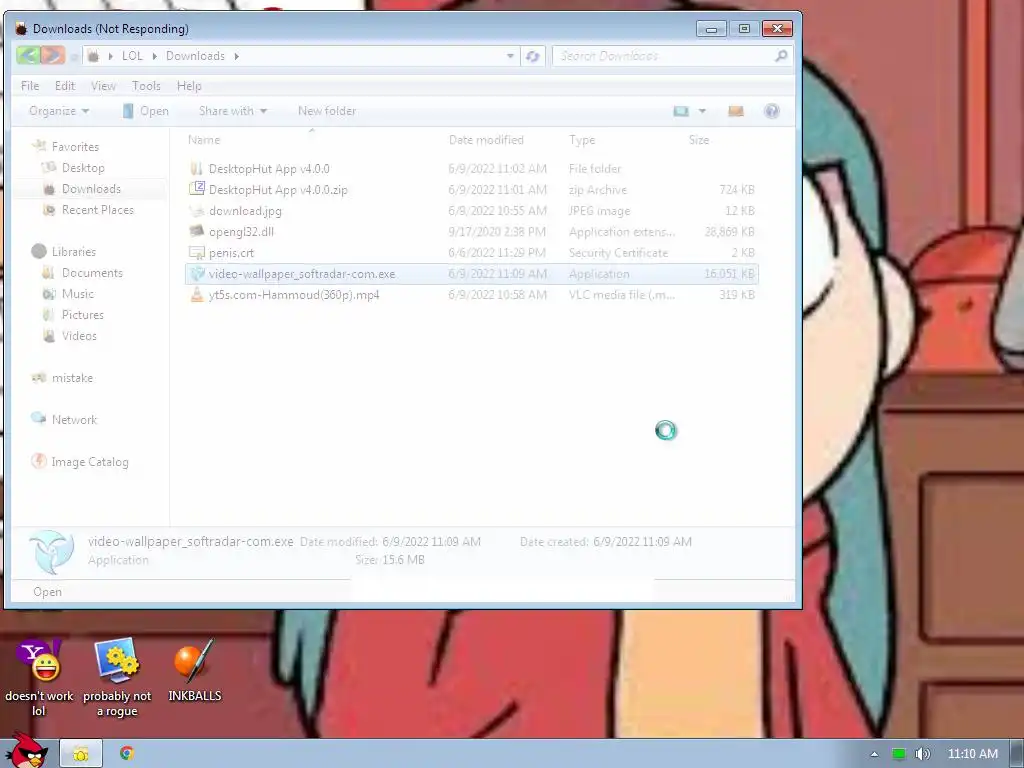The width and height of the screenshot is (1024, 768).
Task: Click the Back navigation arrow
Action: click(x=28, y=56)
